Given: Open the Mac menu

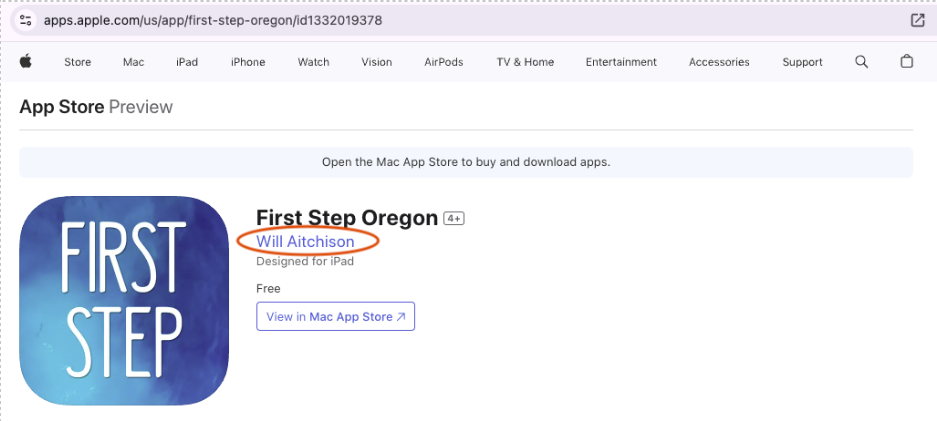Looking at the screenshot, I should pyautogui.click(x=133, y=62).
